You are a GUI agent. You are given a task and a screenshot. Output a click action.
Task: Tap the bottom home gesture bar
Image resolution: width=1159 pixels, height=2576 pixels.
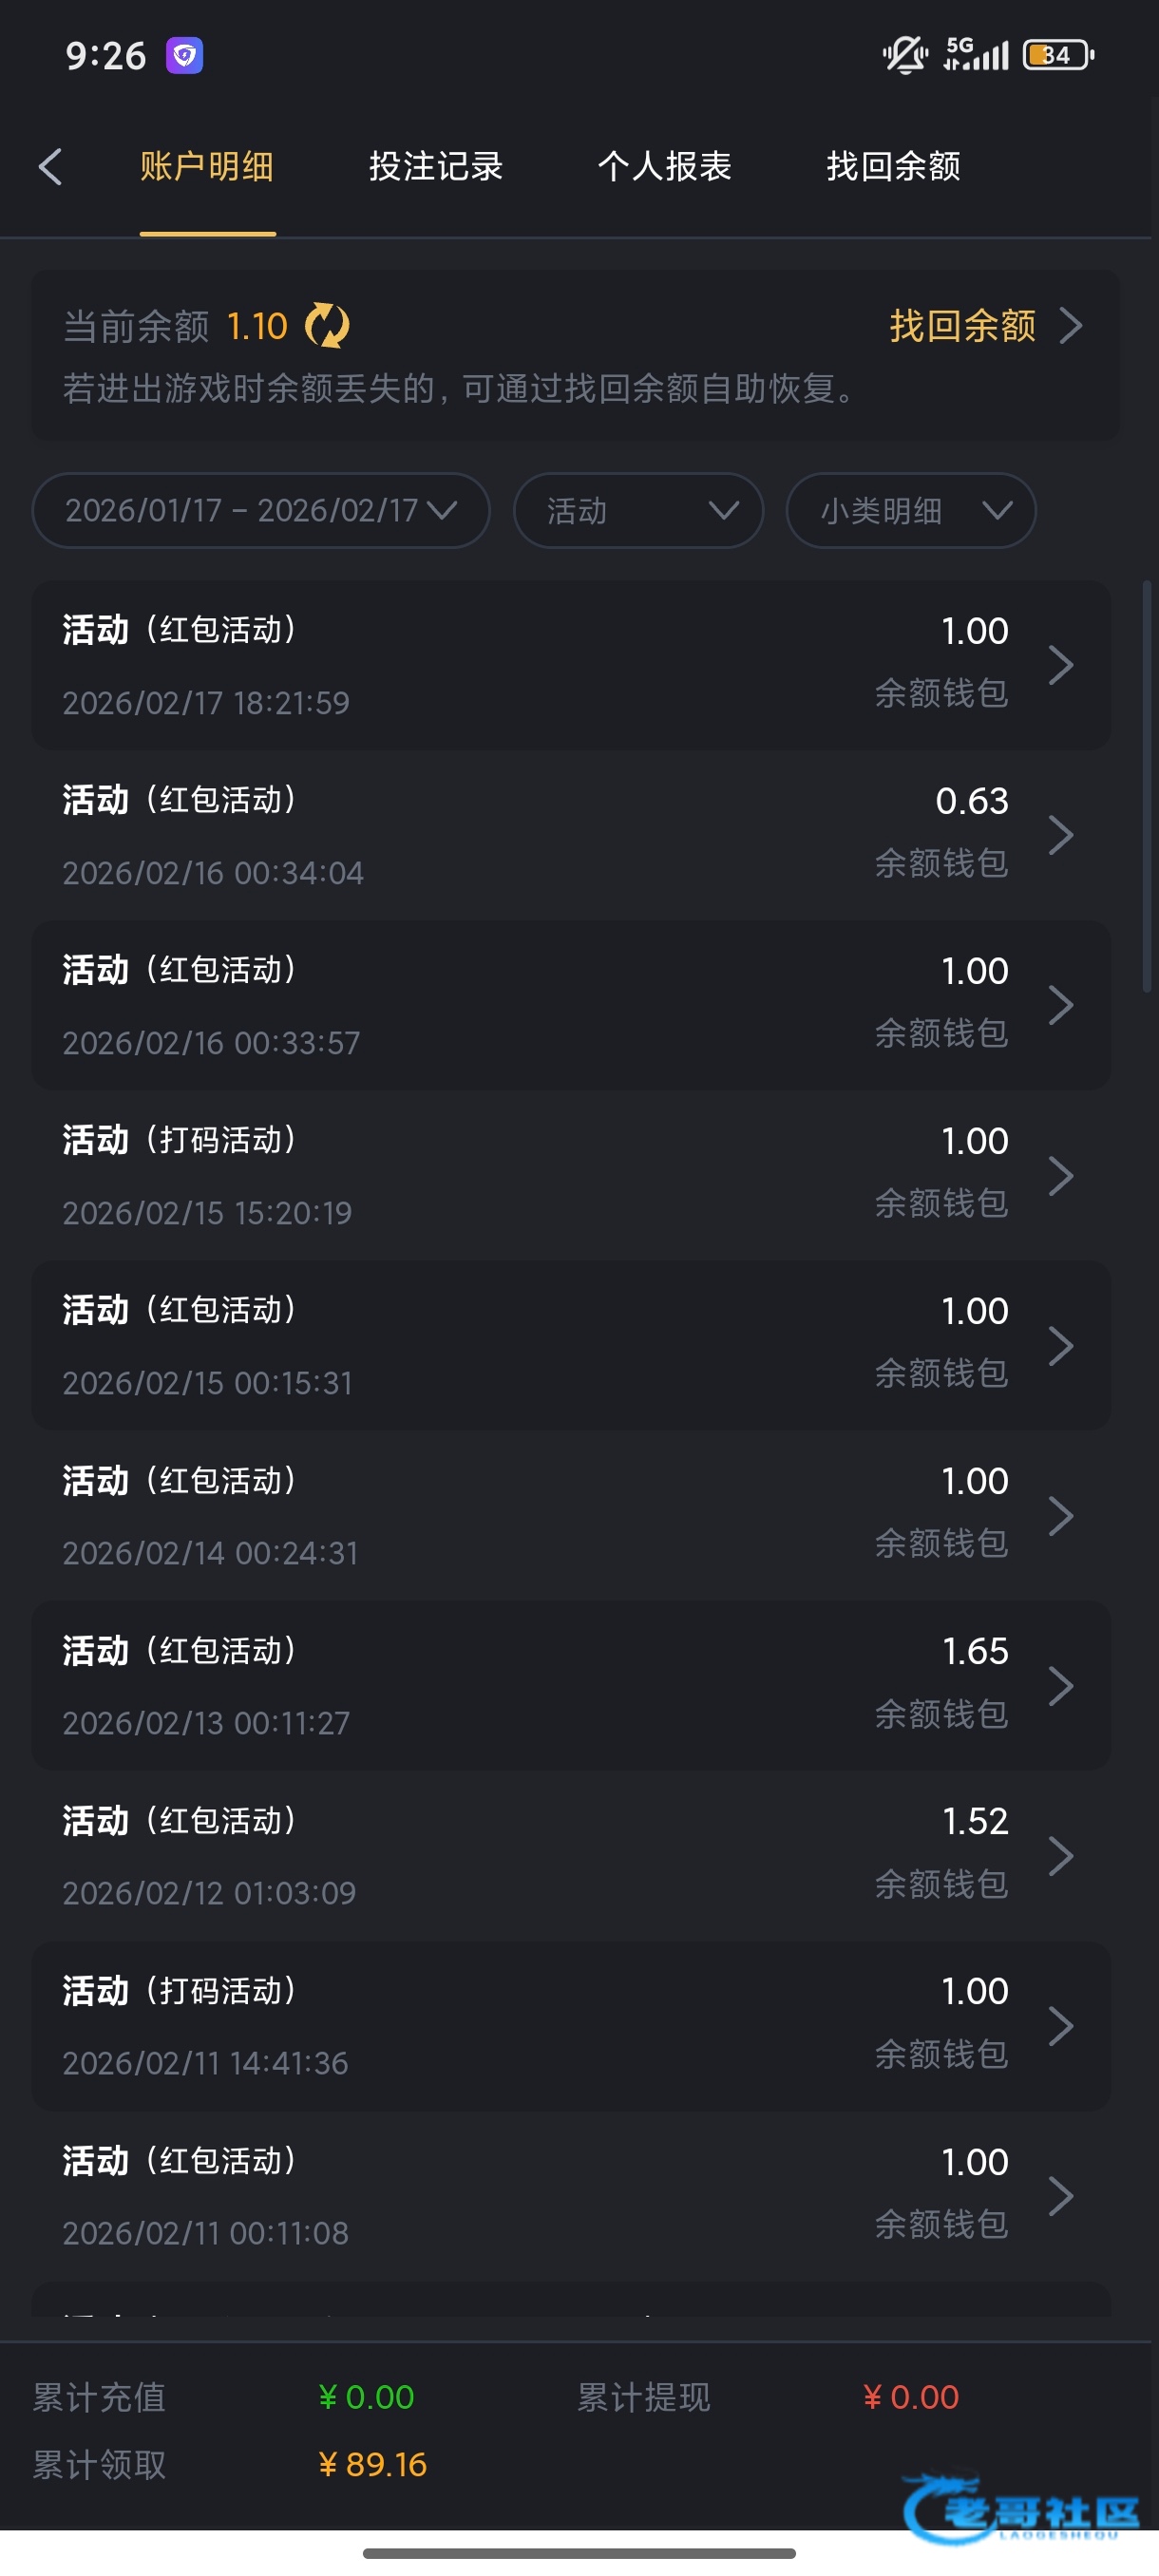(x=579, y=2553)
